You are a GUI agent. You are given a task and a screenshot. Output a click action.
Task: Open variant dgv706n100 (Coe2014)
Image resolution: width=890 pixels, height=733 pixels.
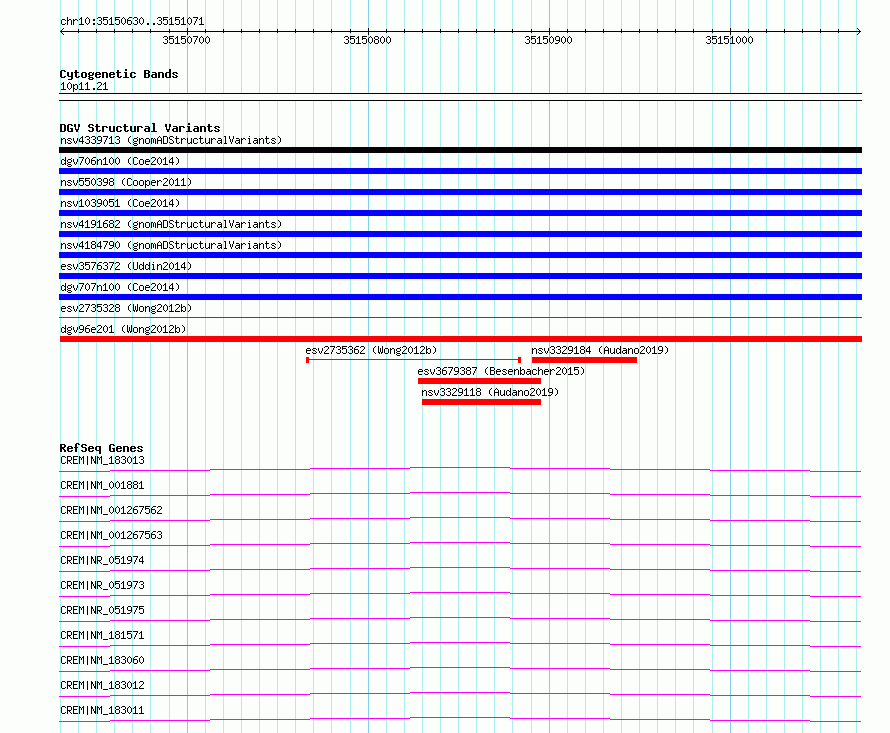tap(120, 161)
